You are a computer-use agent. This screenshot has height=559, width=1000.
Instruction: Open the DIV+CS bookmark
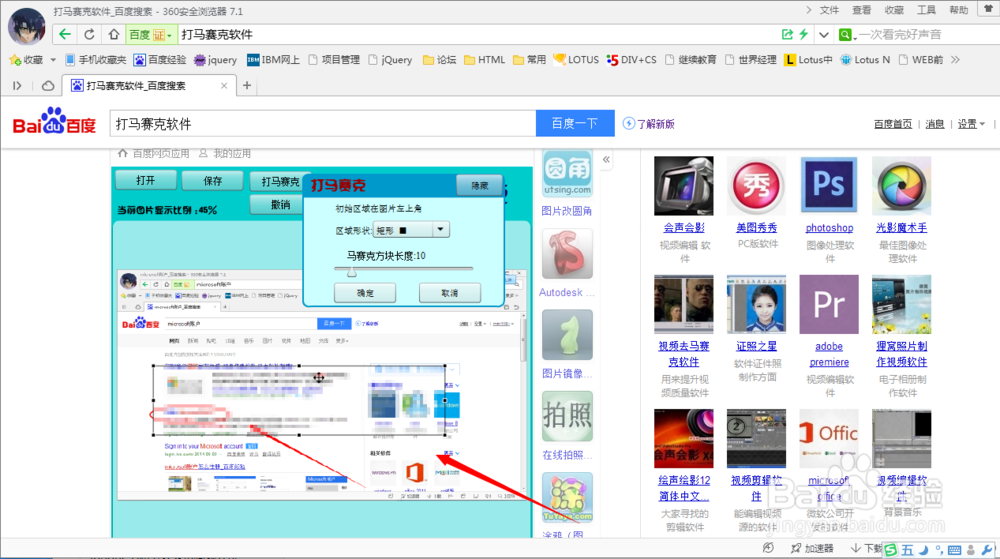[631, 60]
